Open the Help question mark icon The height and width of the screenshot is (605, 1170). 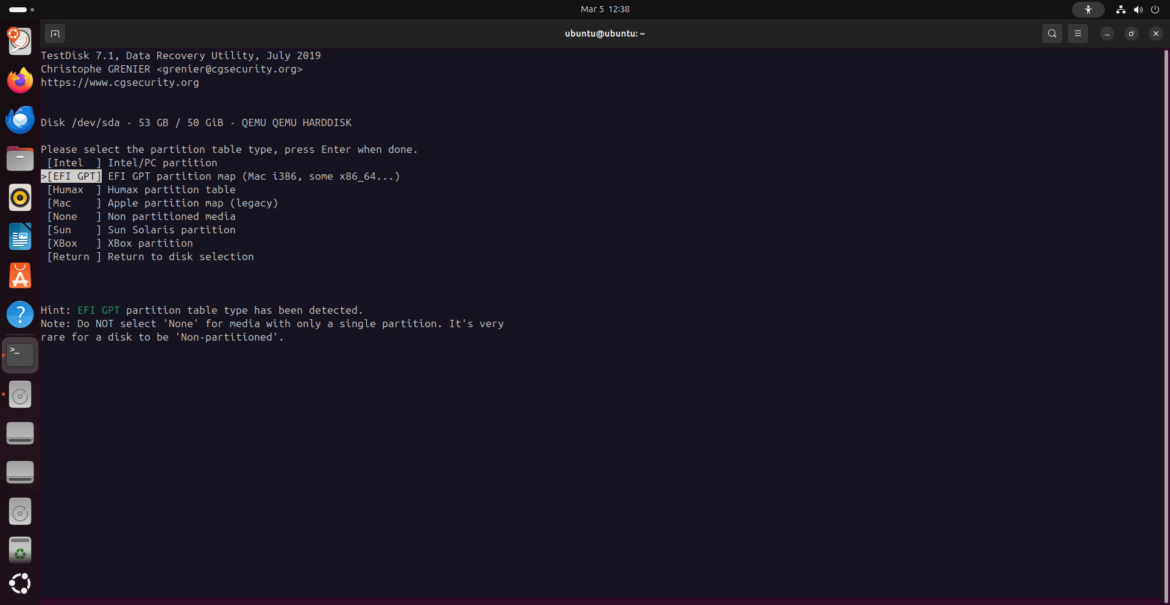(x=20, y=315)
